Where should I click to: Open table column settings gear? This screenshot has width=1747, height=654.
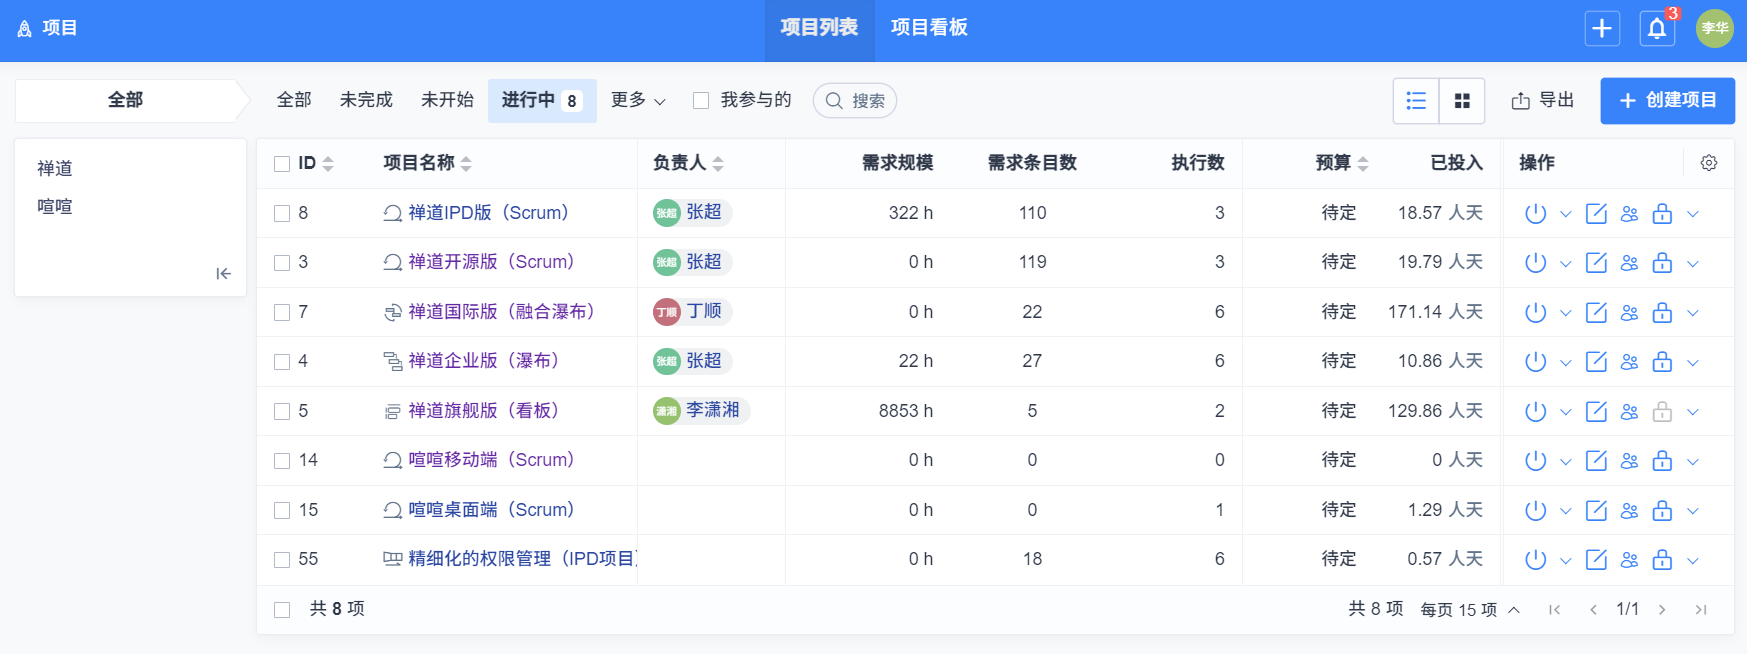click(1709, 163)
